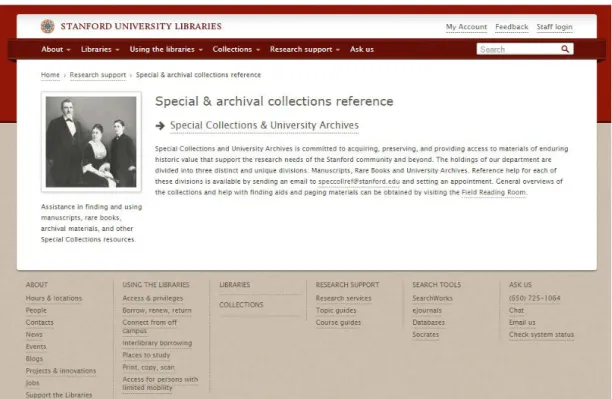
Task: Click 'Special & archival collections reference' page title
Action: [274, 102]
